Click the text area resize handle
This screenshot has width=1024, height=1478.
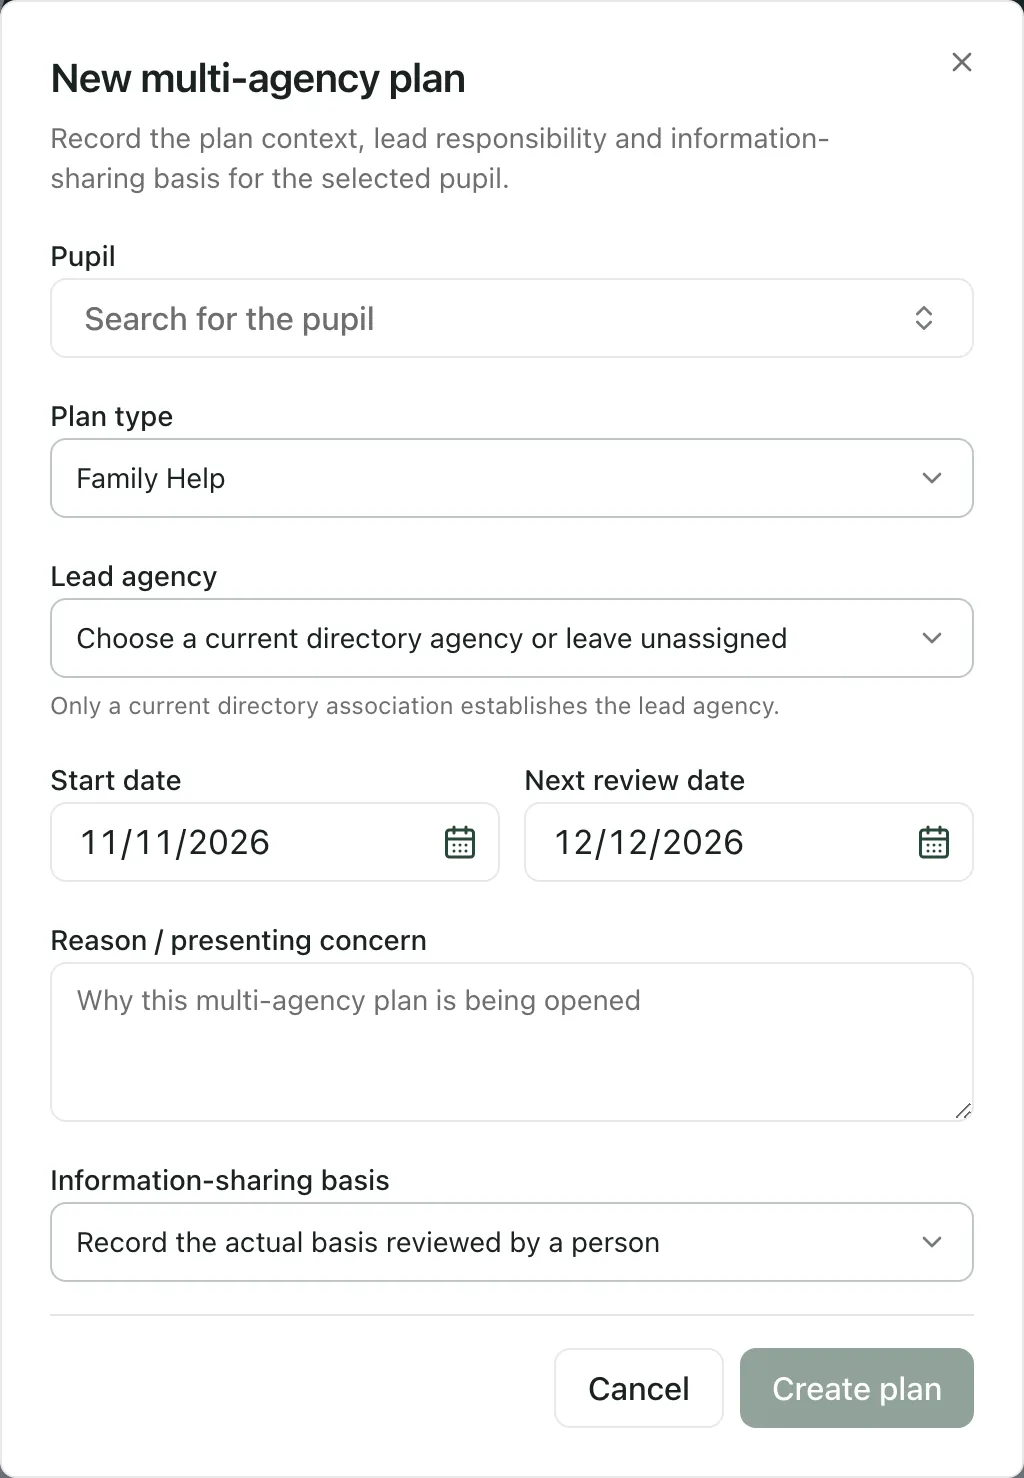point(963,1111)
